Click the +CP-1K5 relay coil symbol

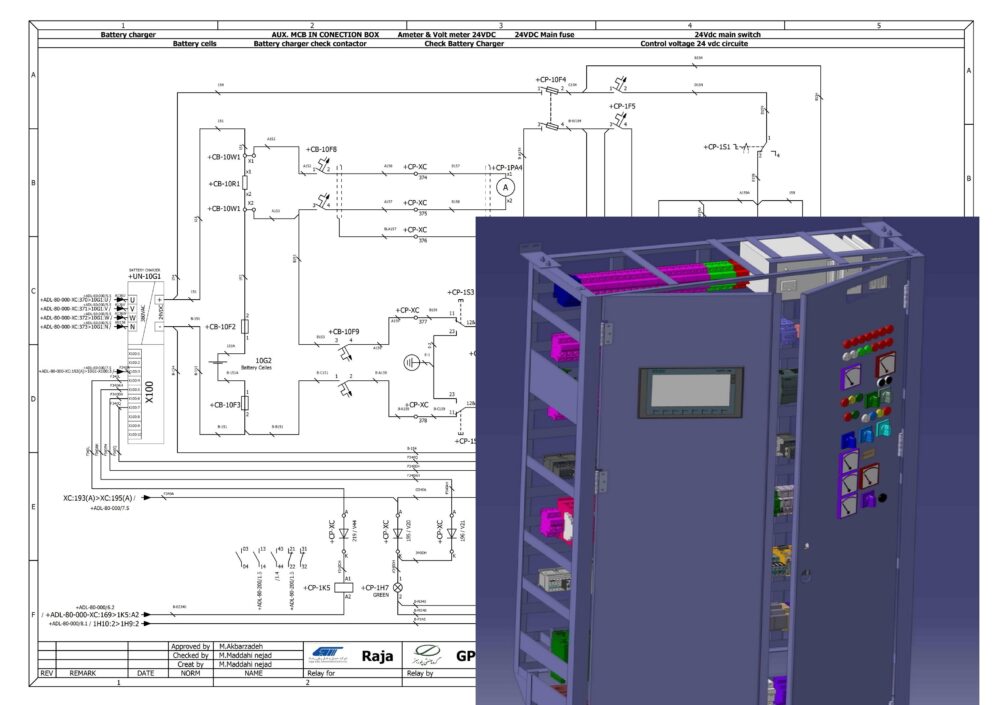(x=348, y=588)
